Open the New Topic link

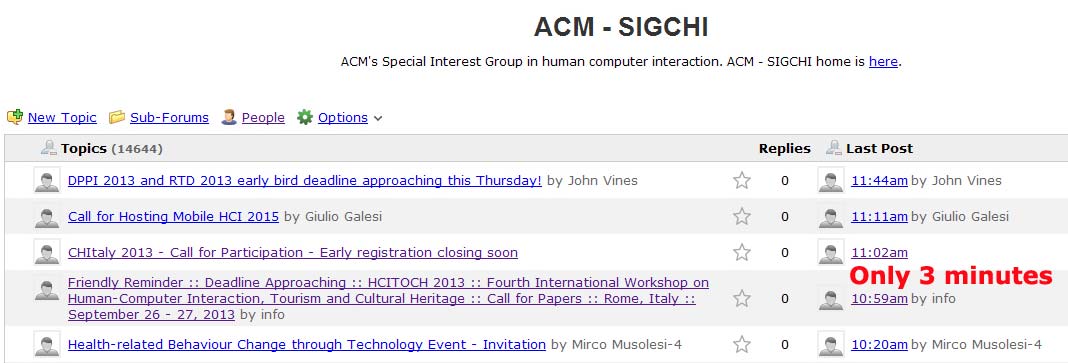62,118
